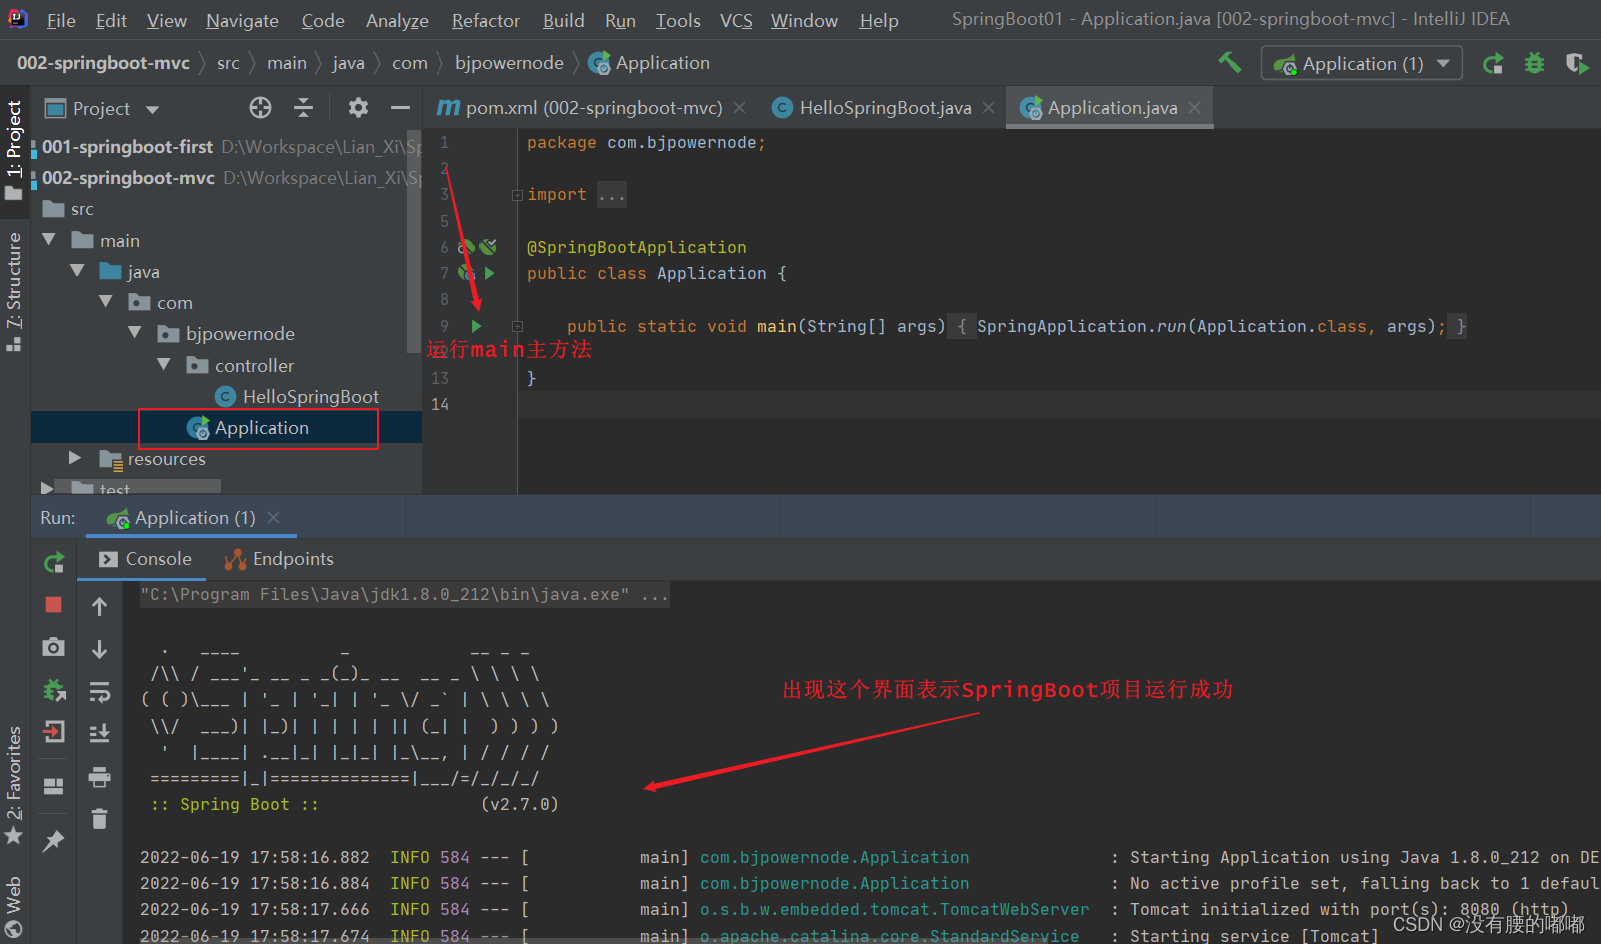Open Project panel settings gear
The image size is (1601, 944).
point(358,108)
